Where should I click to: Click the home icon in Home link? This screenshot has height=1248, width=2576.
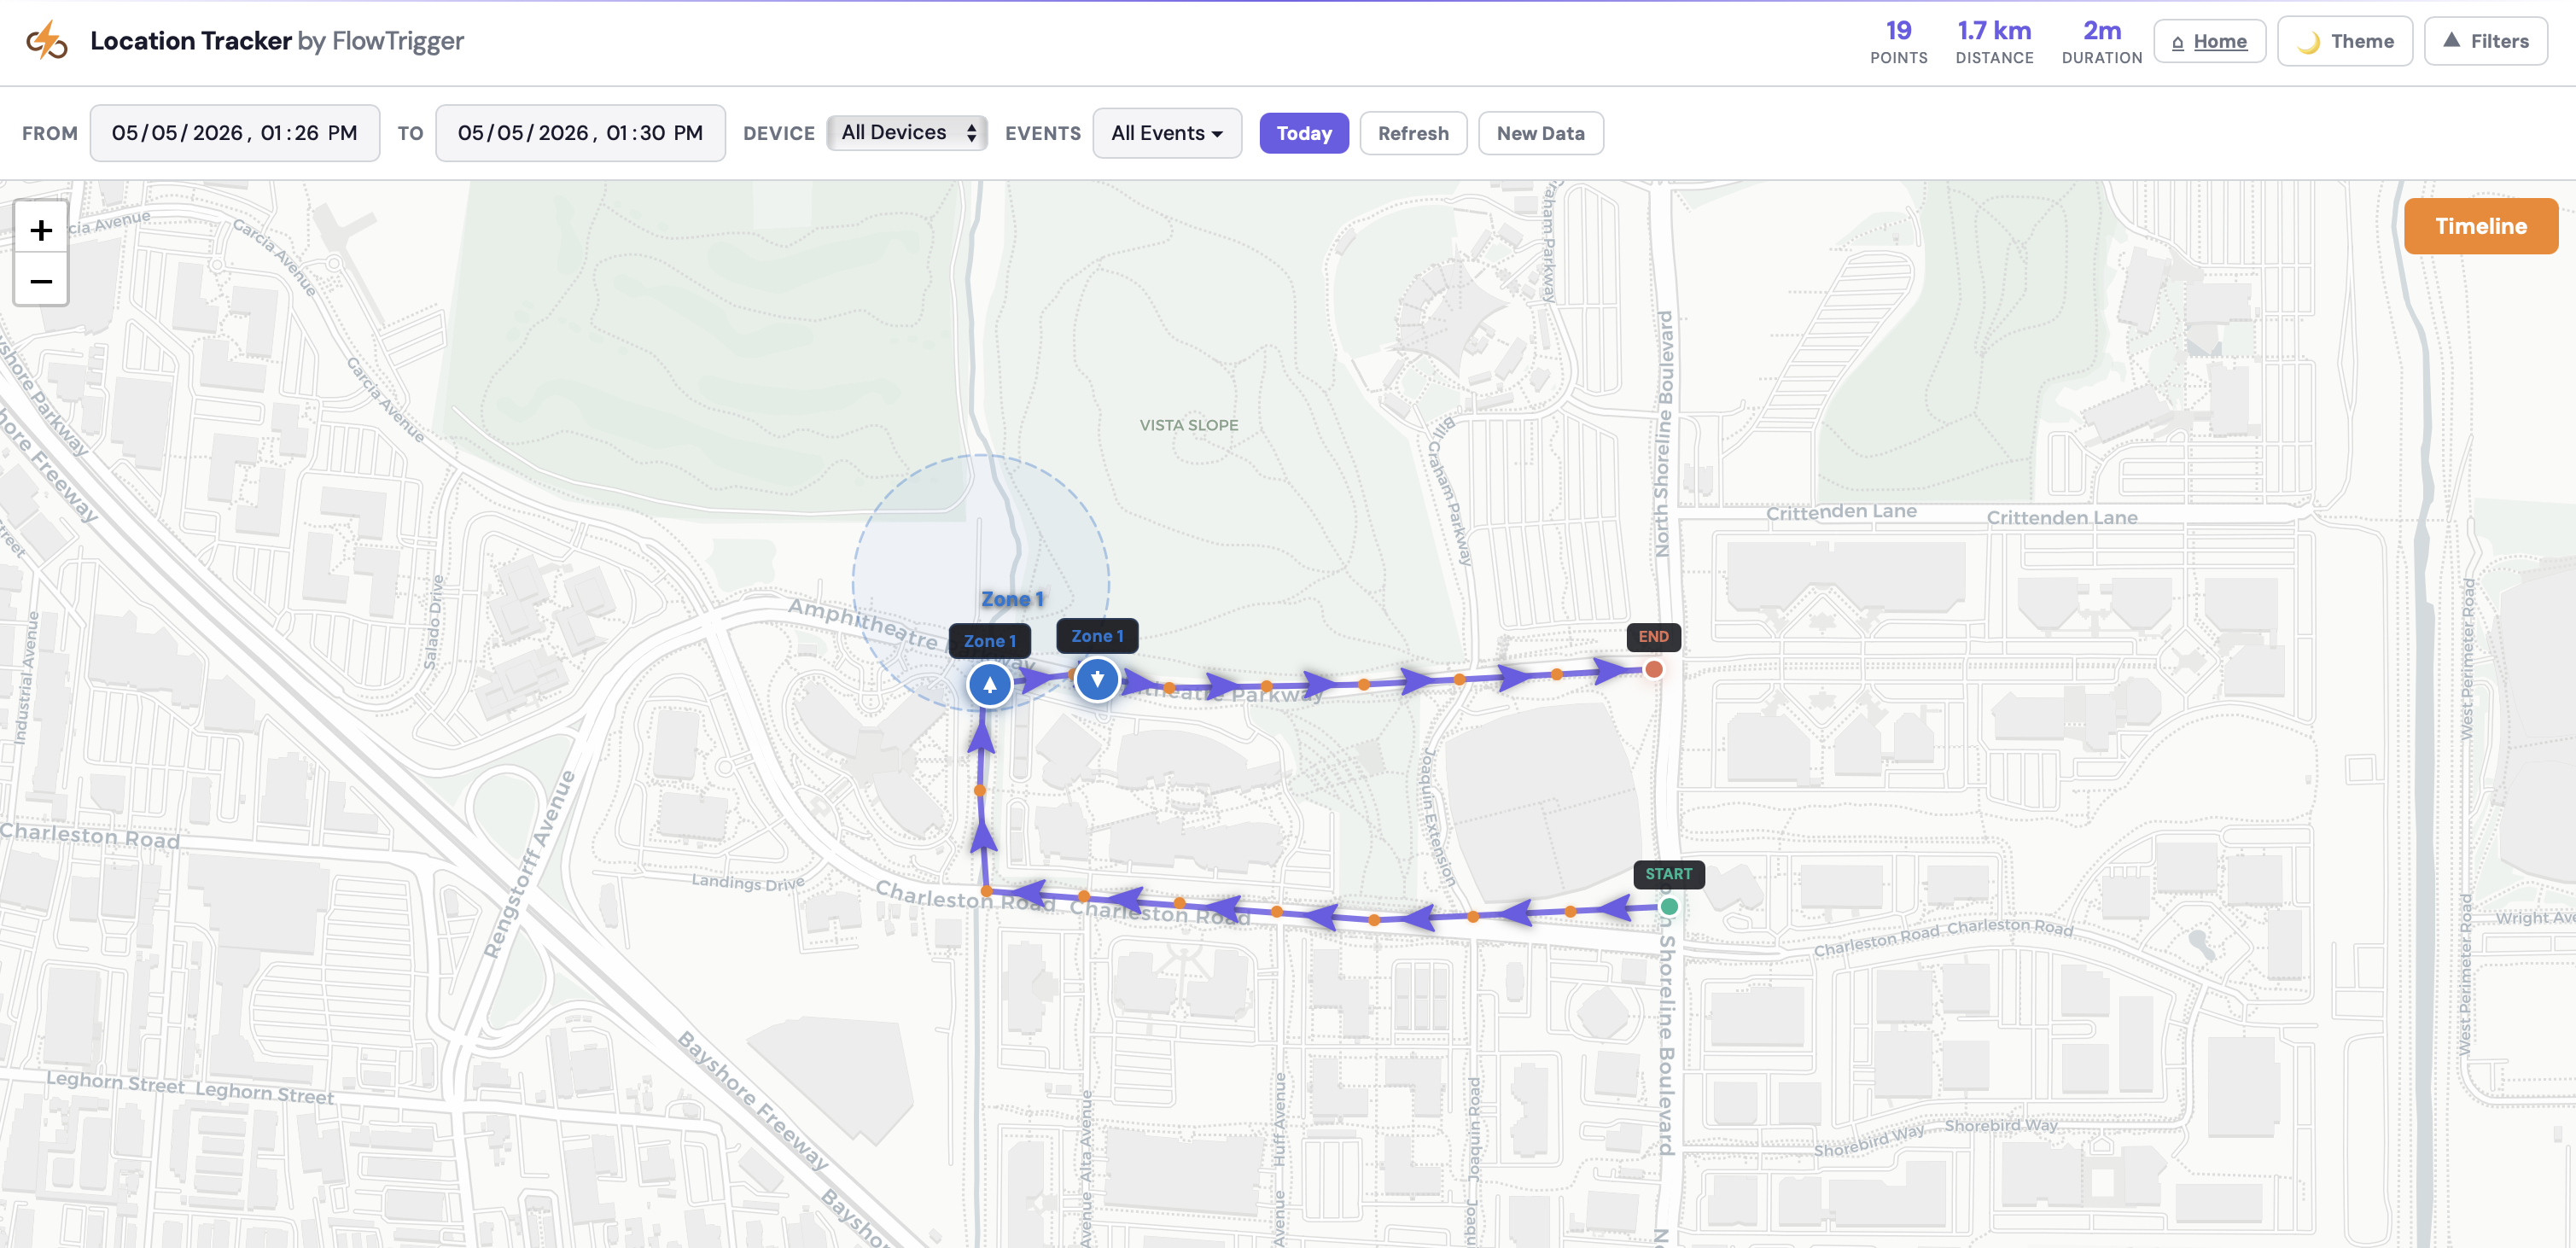tap(2177, 42)
